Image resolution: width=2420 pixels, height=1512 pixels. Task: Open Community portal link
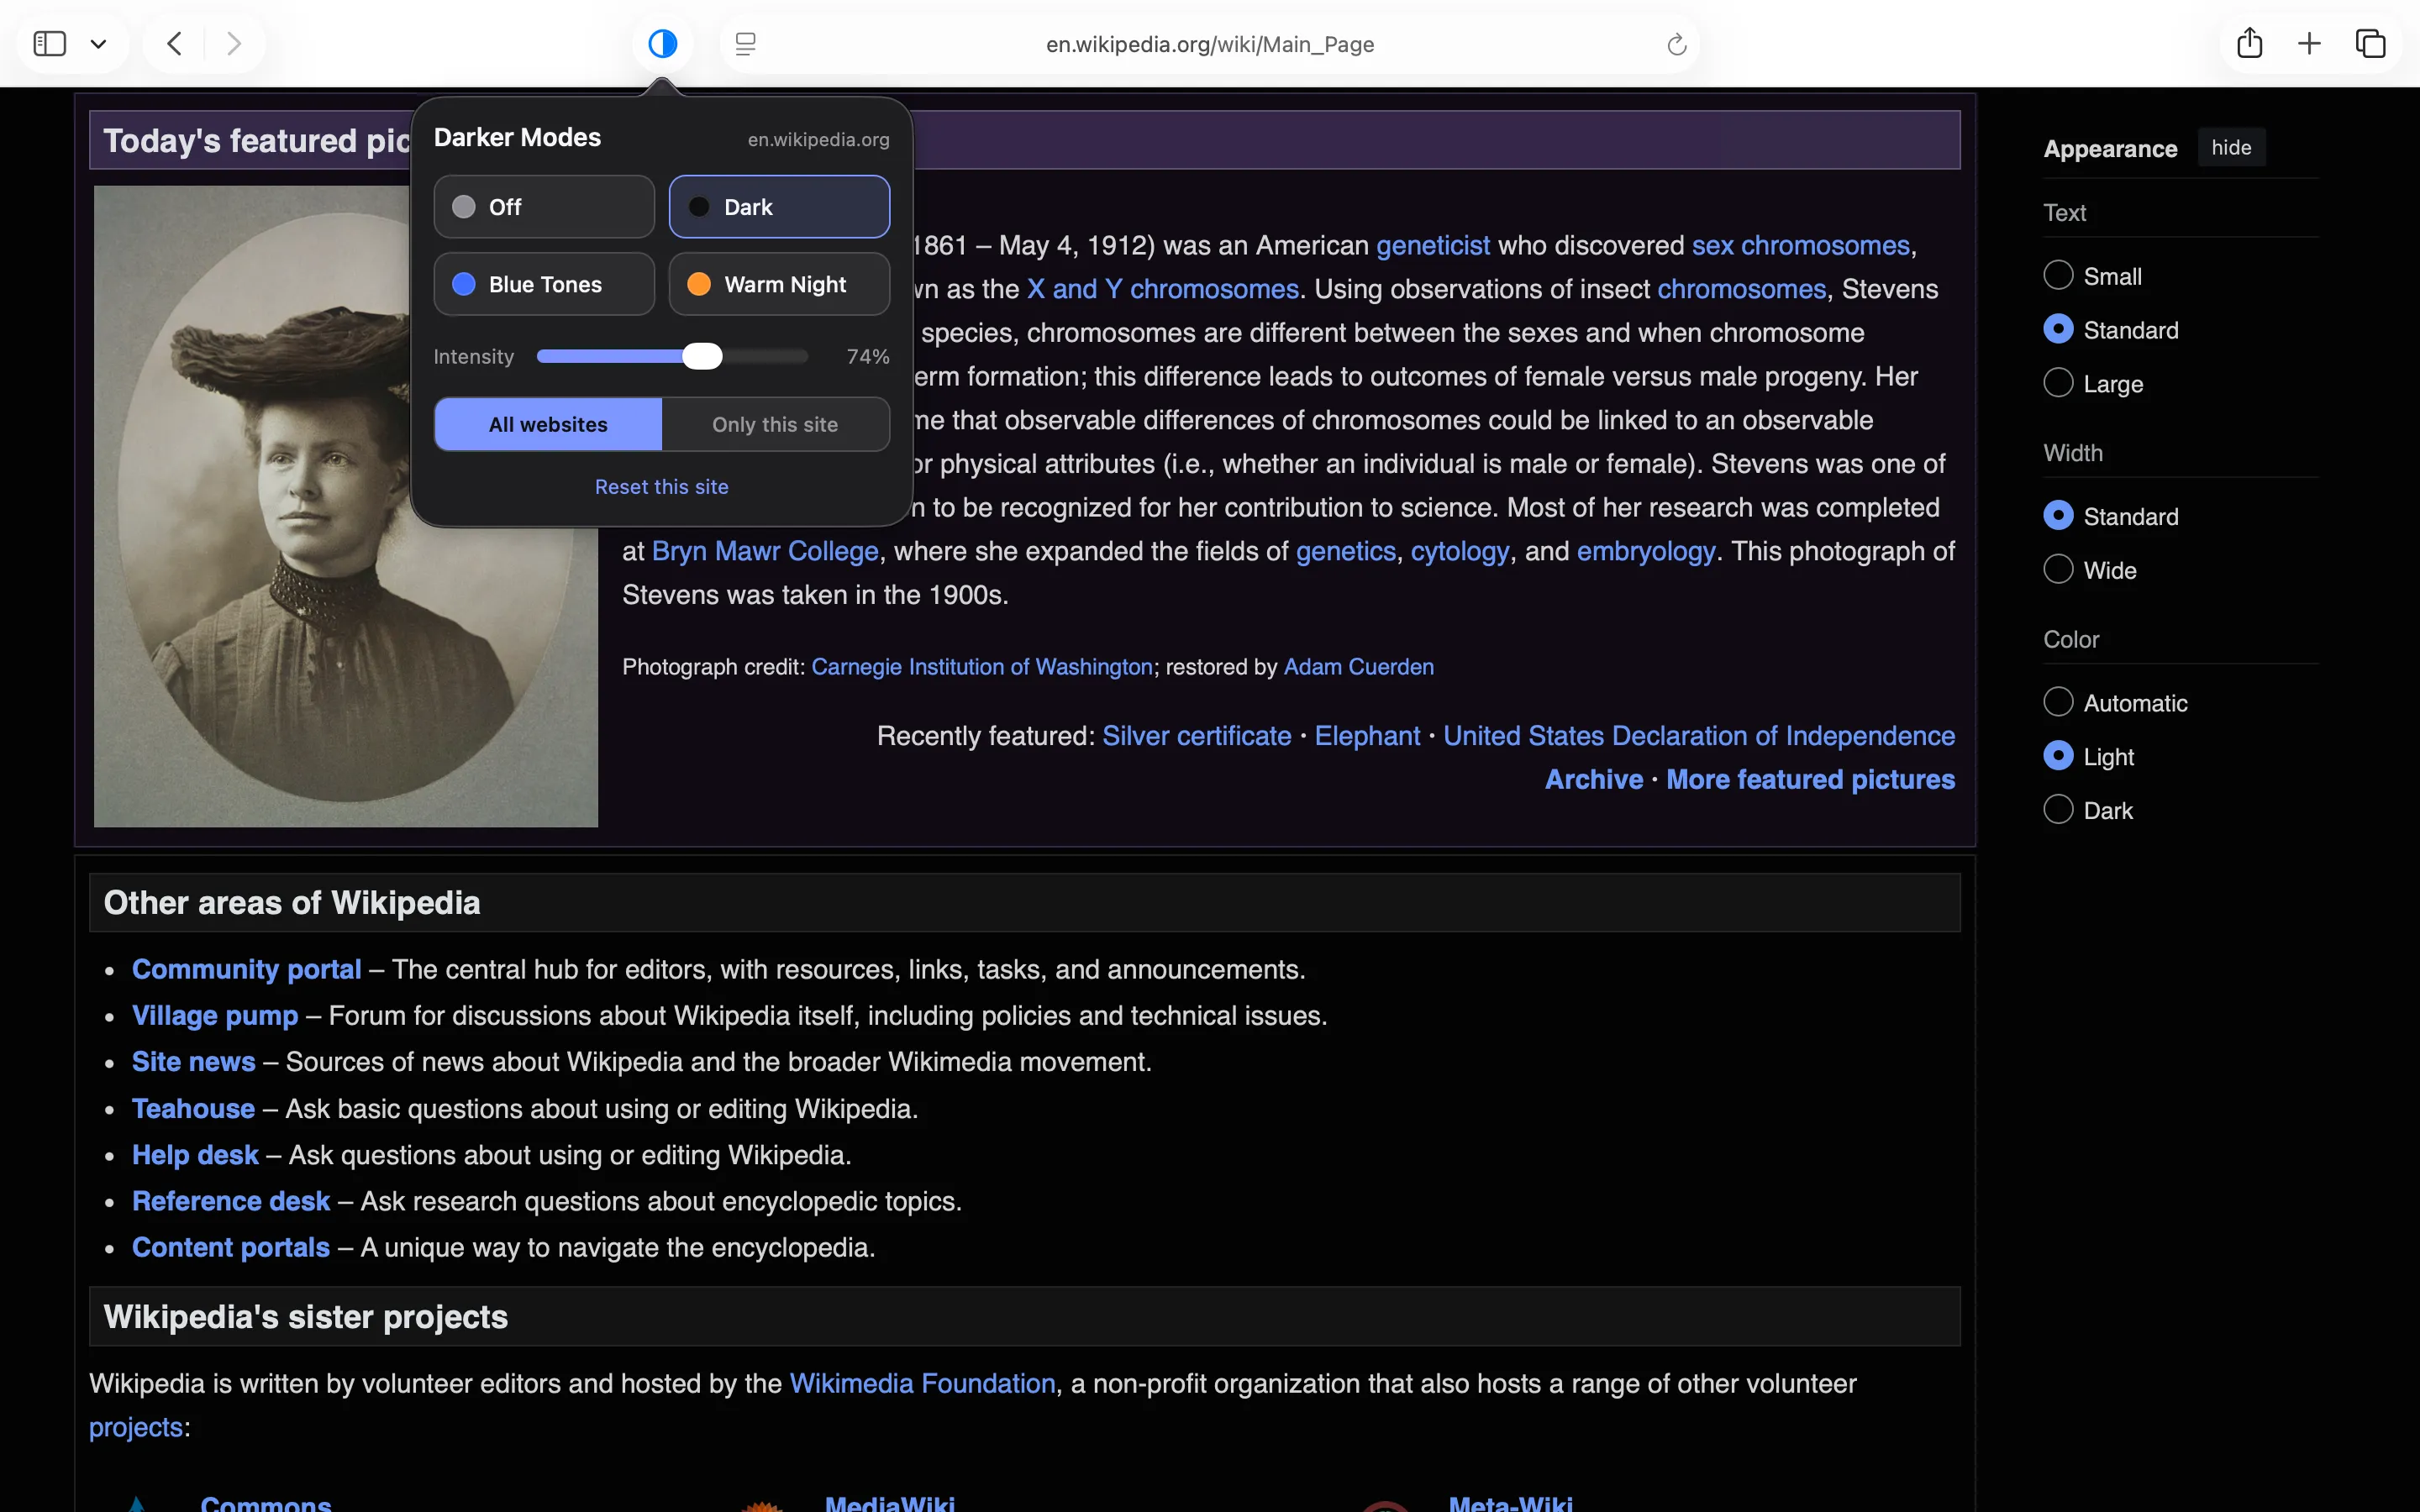coord(246,969)
